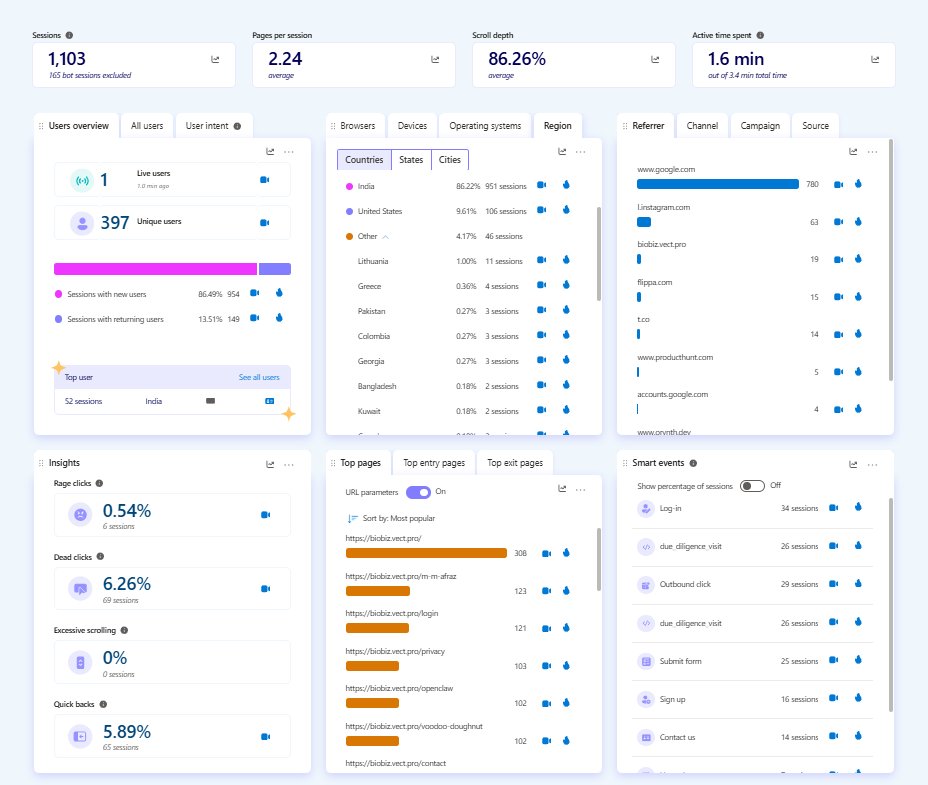
Task: Open Sort by: Most popular dropdown
Action: (391, 518)
